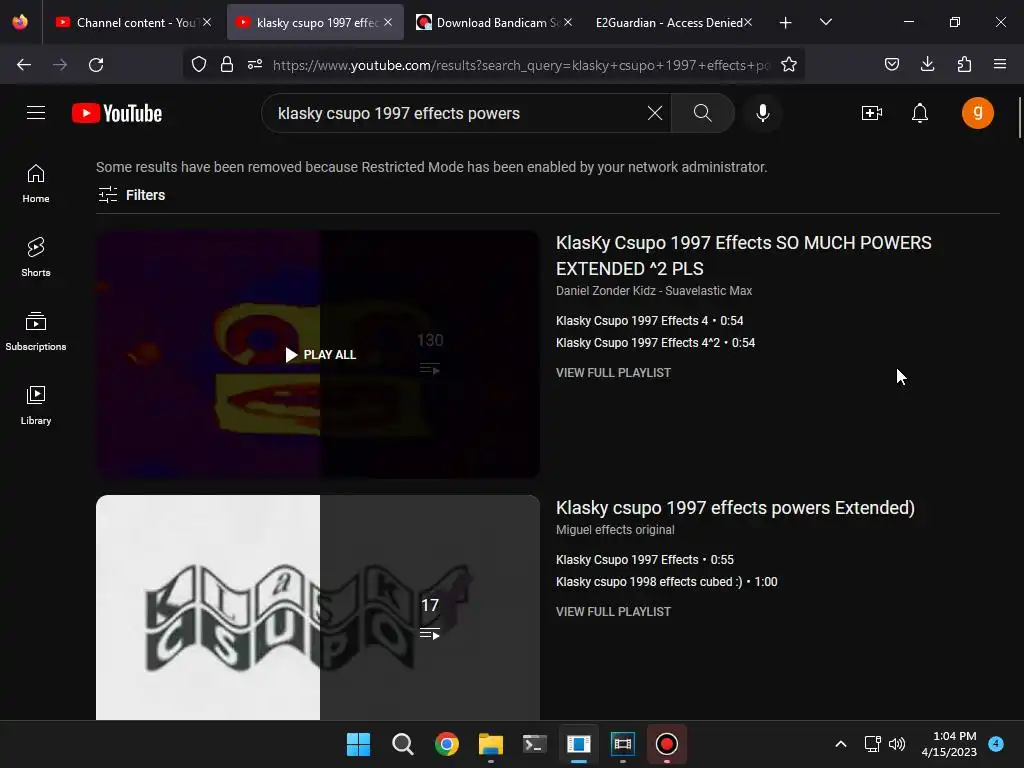Image resolution: width=1024 pixels, height=768 pixels.
Task: Open the YouTube guide hamburger menu
Action: [x=36, y=113]
